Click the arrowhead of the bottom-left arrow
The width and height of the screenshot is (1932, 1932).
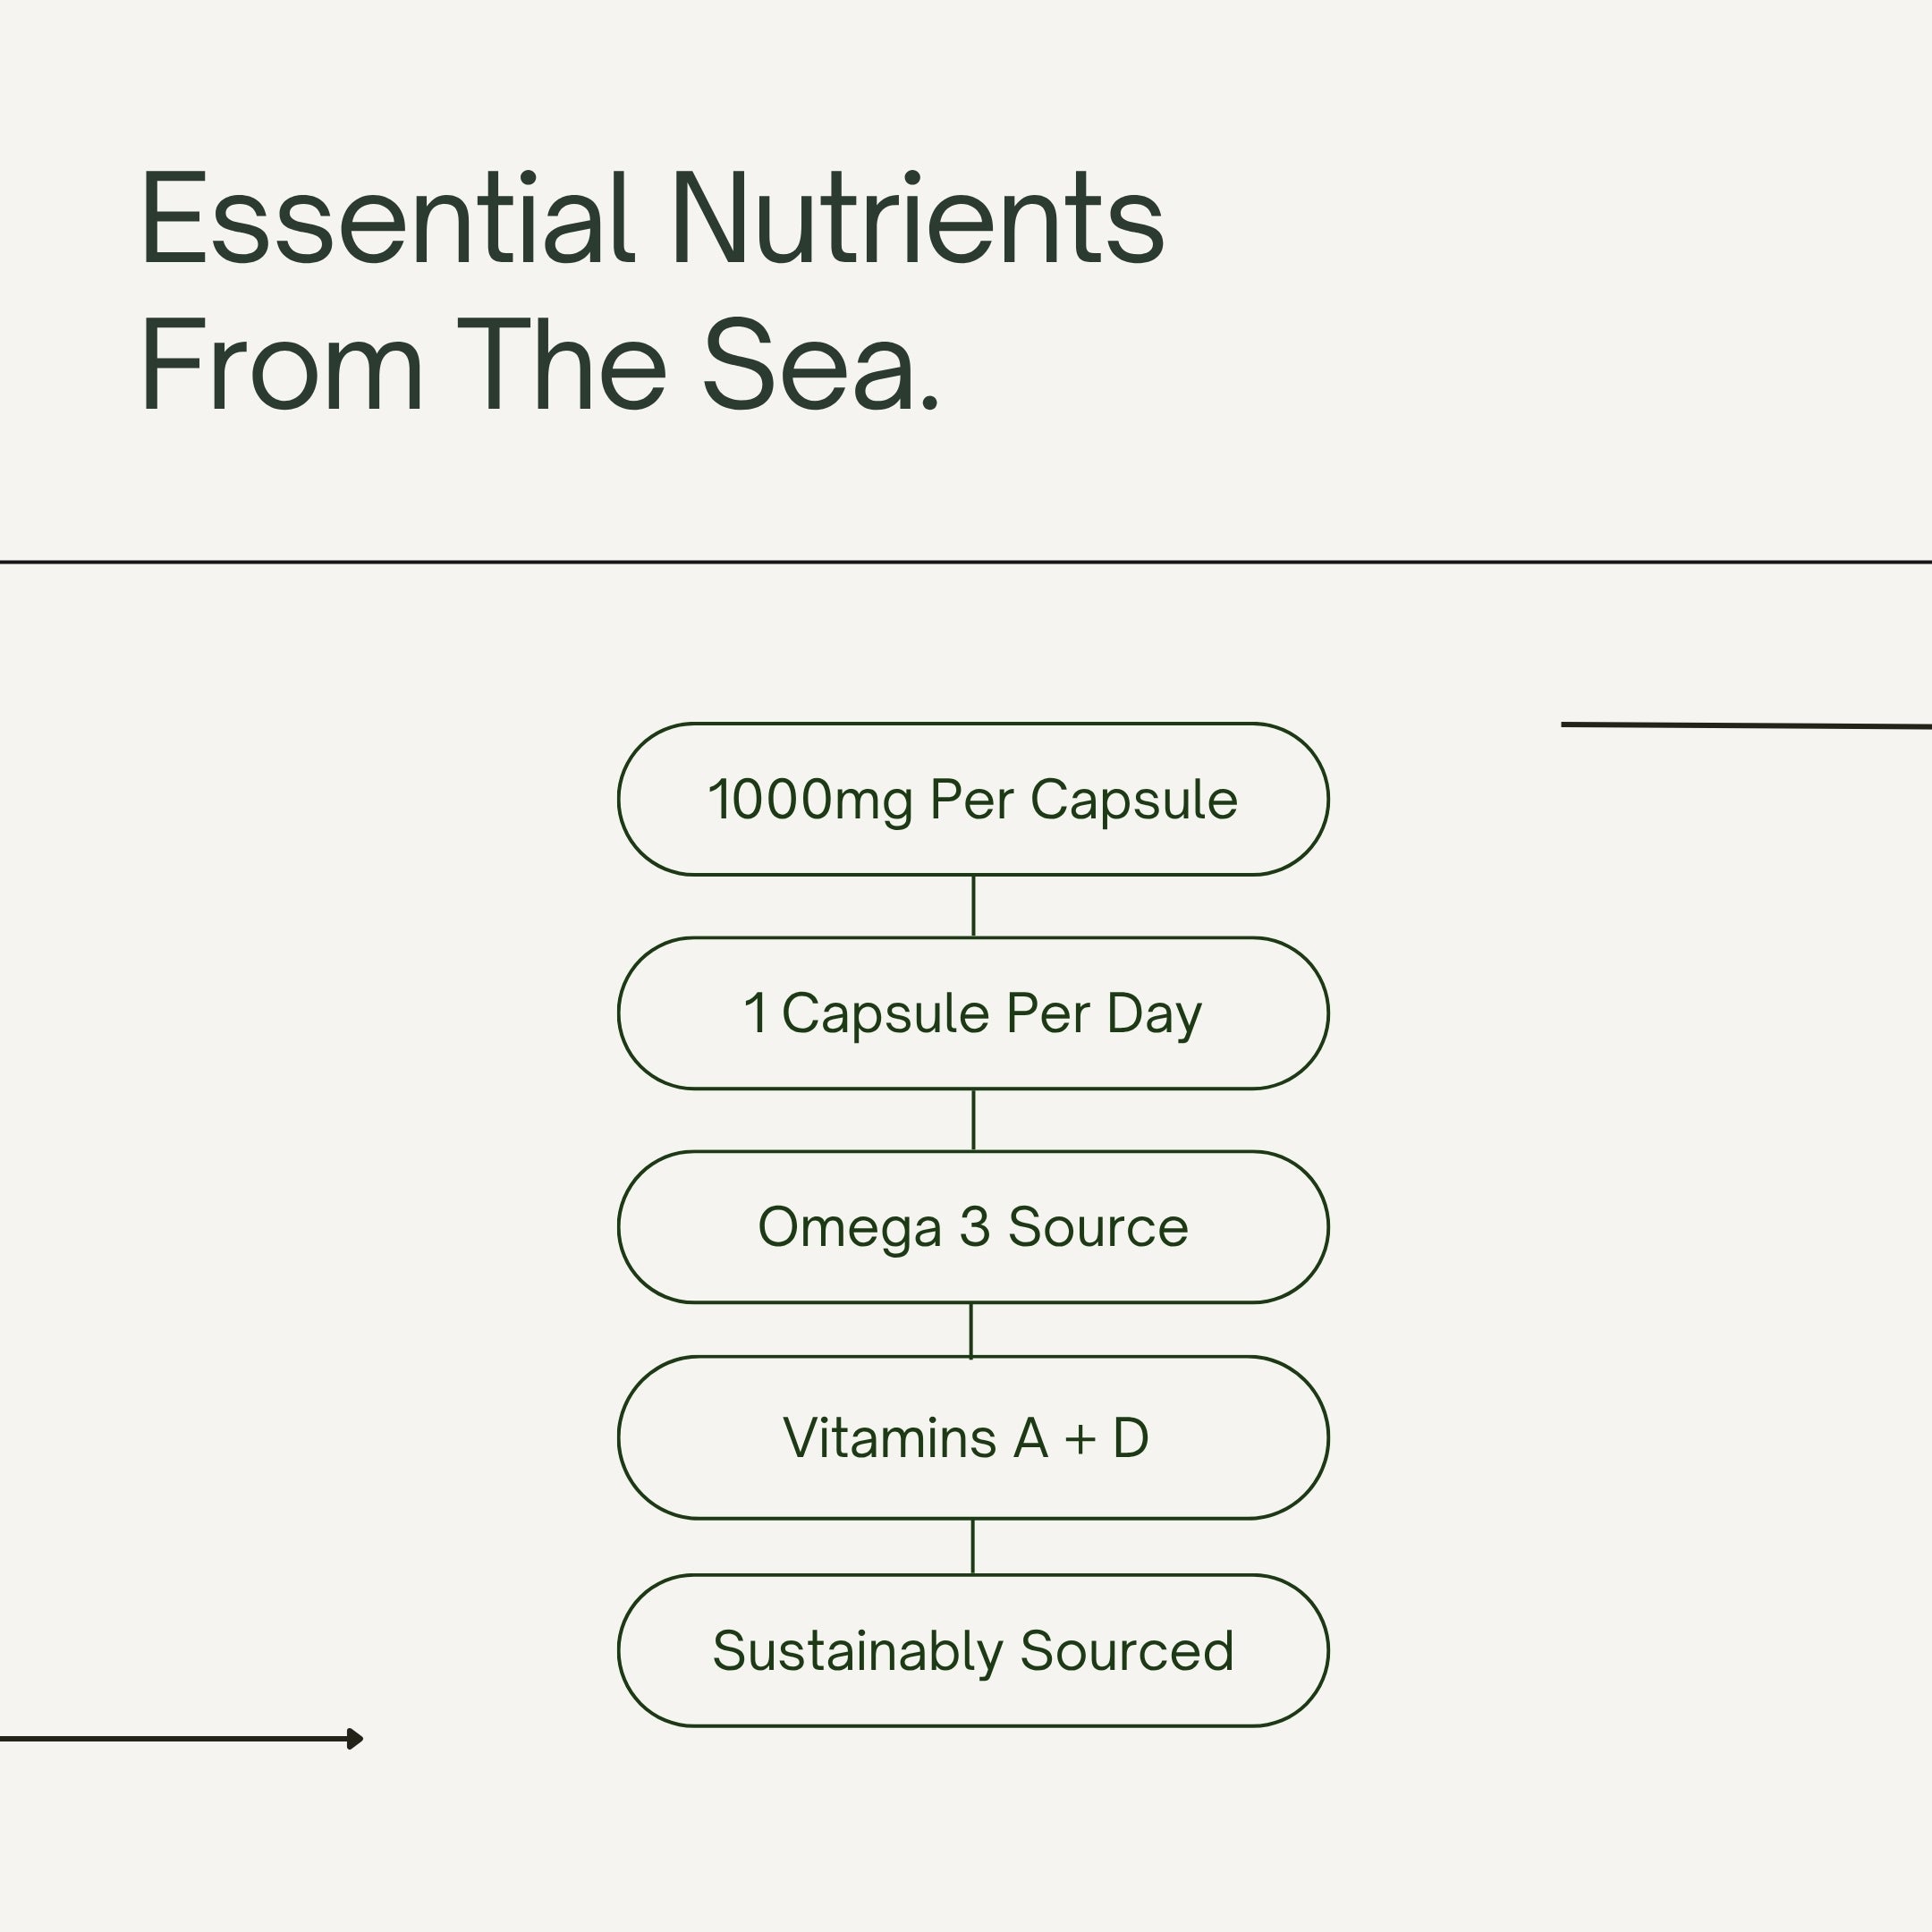click(355, 1739)
